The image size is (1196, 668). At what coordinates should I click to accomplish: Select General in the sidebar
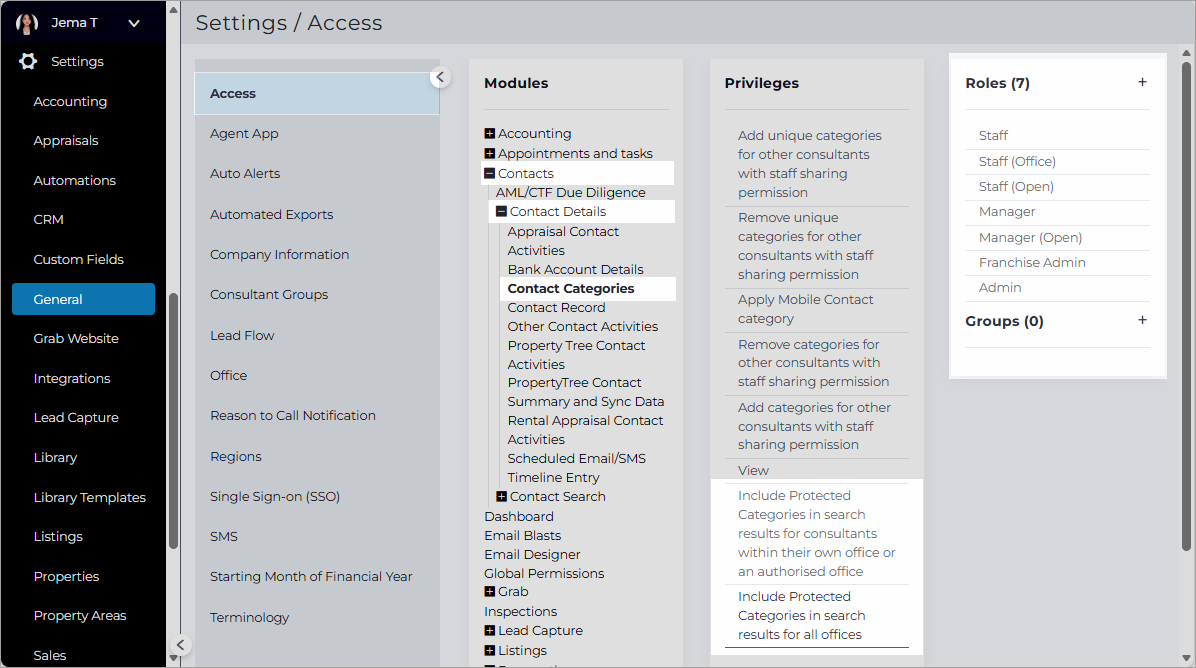[83, 299]
